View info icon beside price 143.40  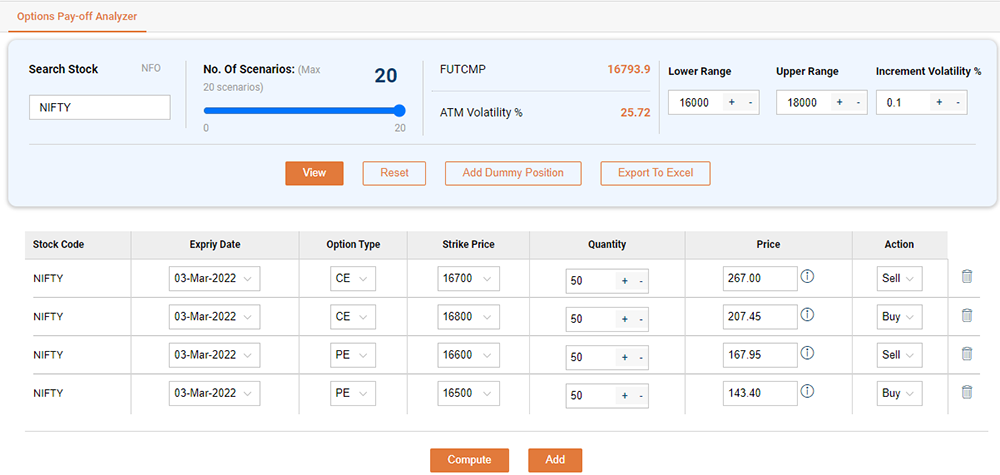click(x=807, y=391)
